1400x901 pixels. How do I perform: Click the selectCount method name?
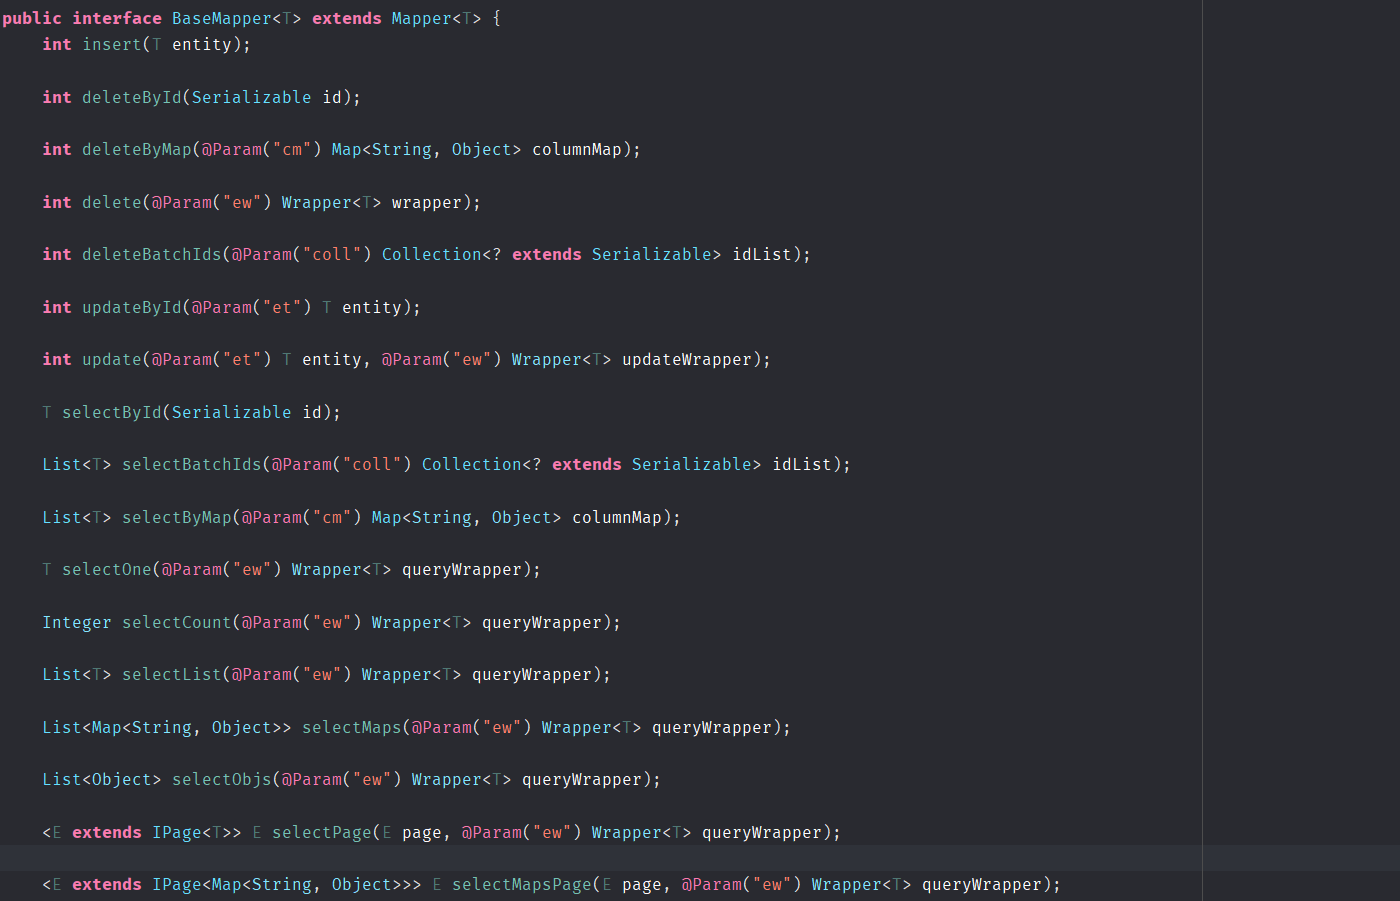click(x=177, y=622)
